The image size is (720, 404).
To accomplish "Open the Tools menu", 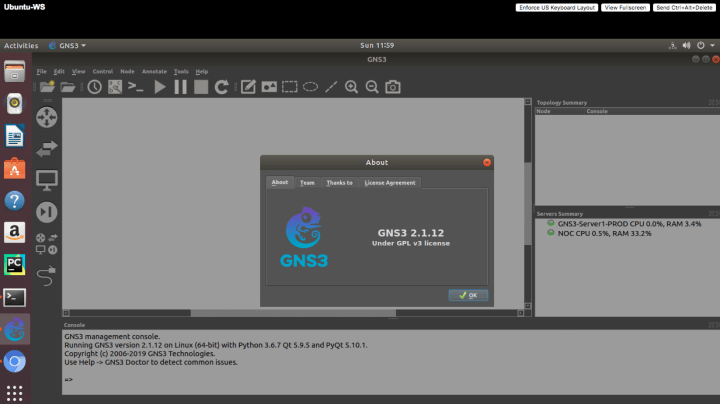I will point(181,72).
